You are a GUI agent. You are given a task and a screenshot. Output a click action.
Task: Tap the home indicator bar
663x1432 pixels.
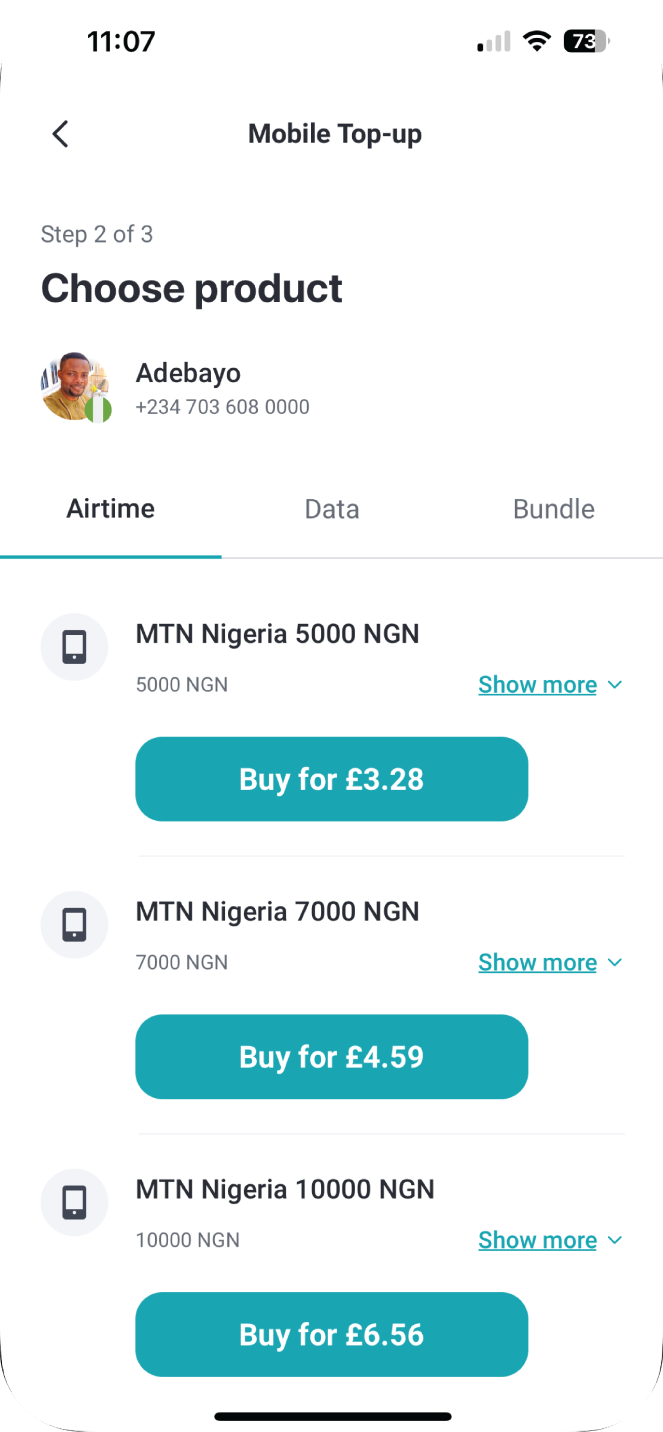[x=332, y=1415]
